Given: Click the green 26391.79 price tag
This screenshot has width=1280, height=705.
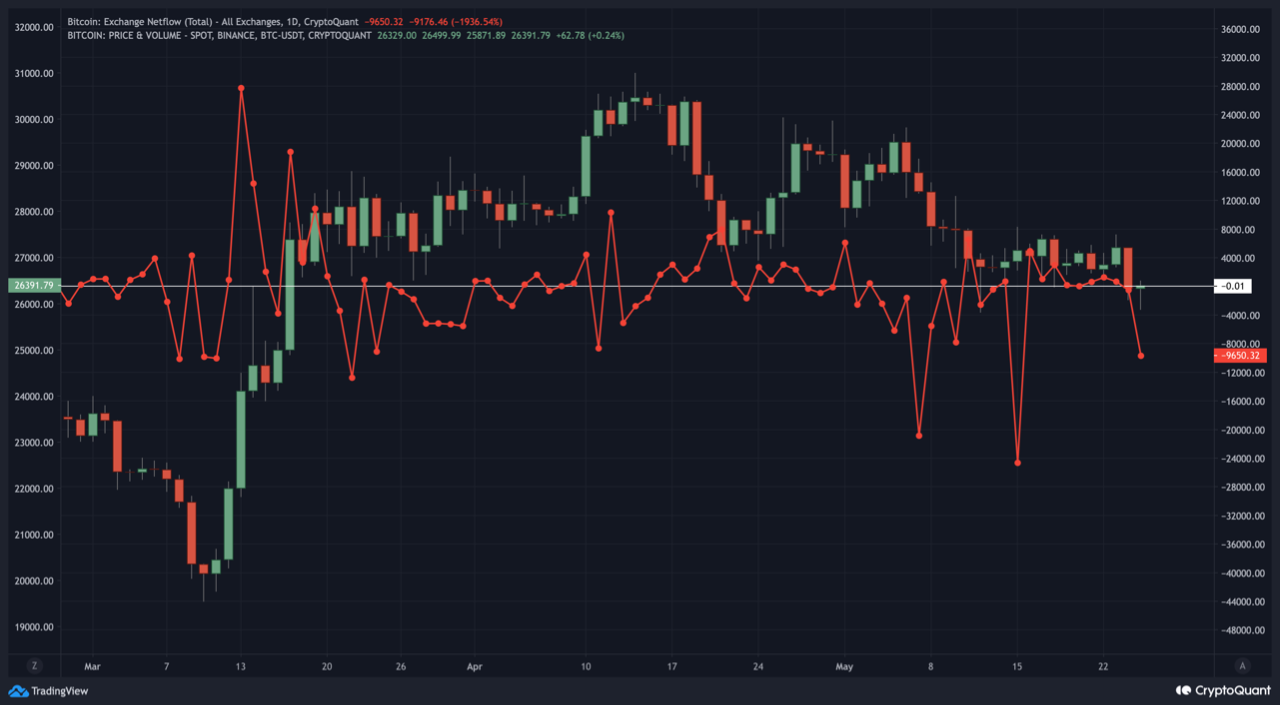Looking at the screenshot, I should coord(33,285).
